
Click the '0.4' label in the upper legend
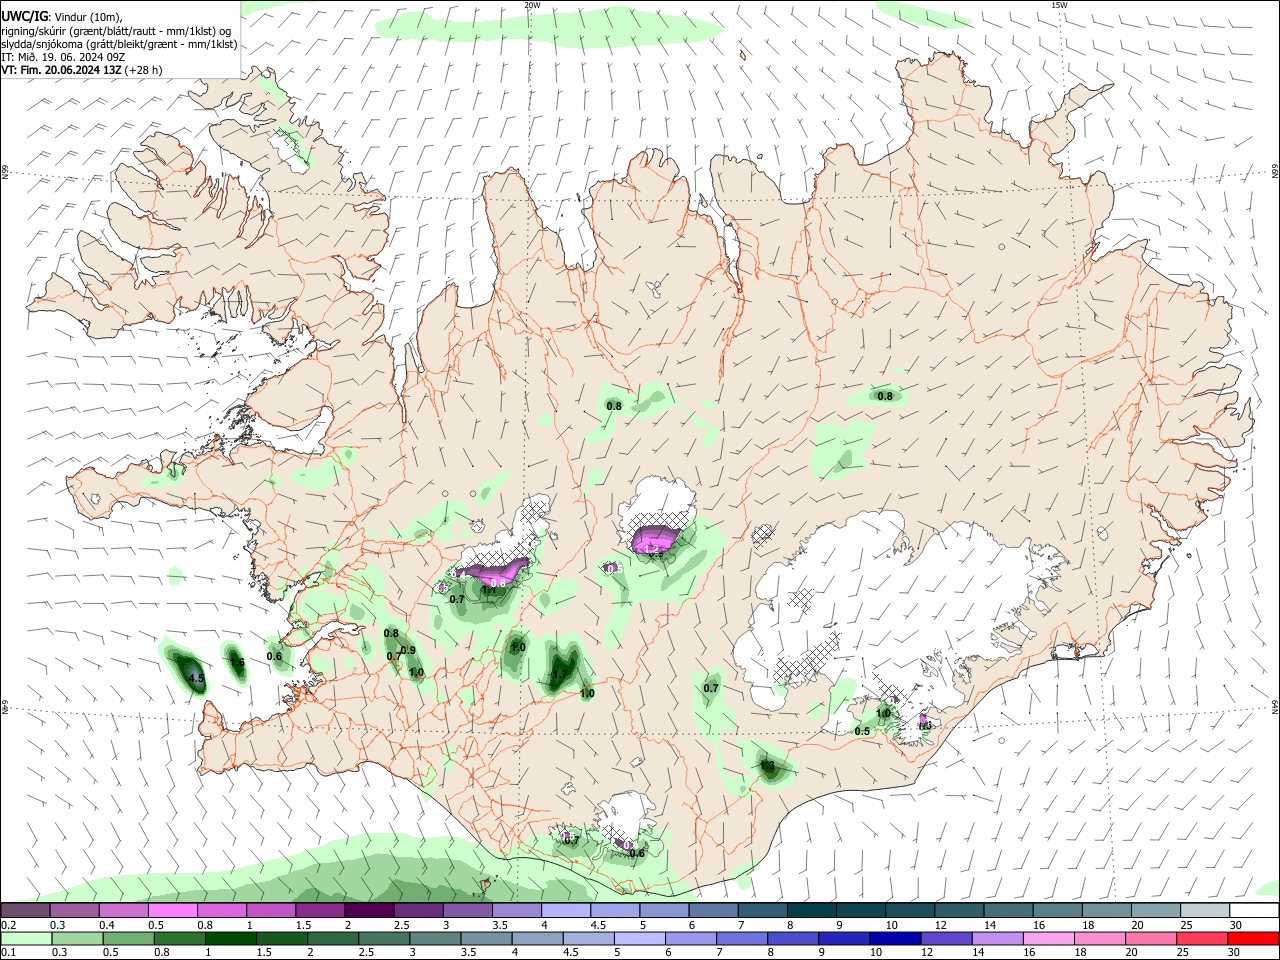point(107,925)
